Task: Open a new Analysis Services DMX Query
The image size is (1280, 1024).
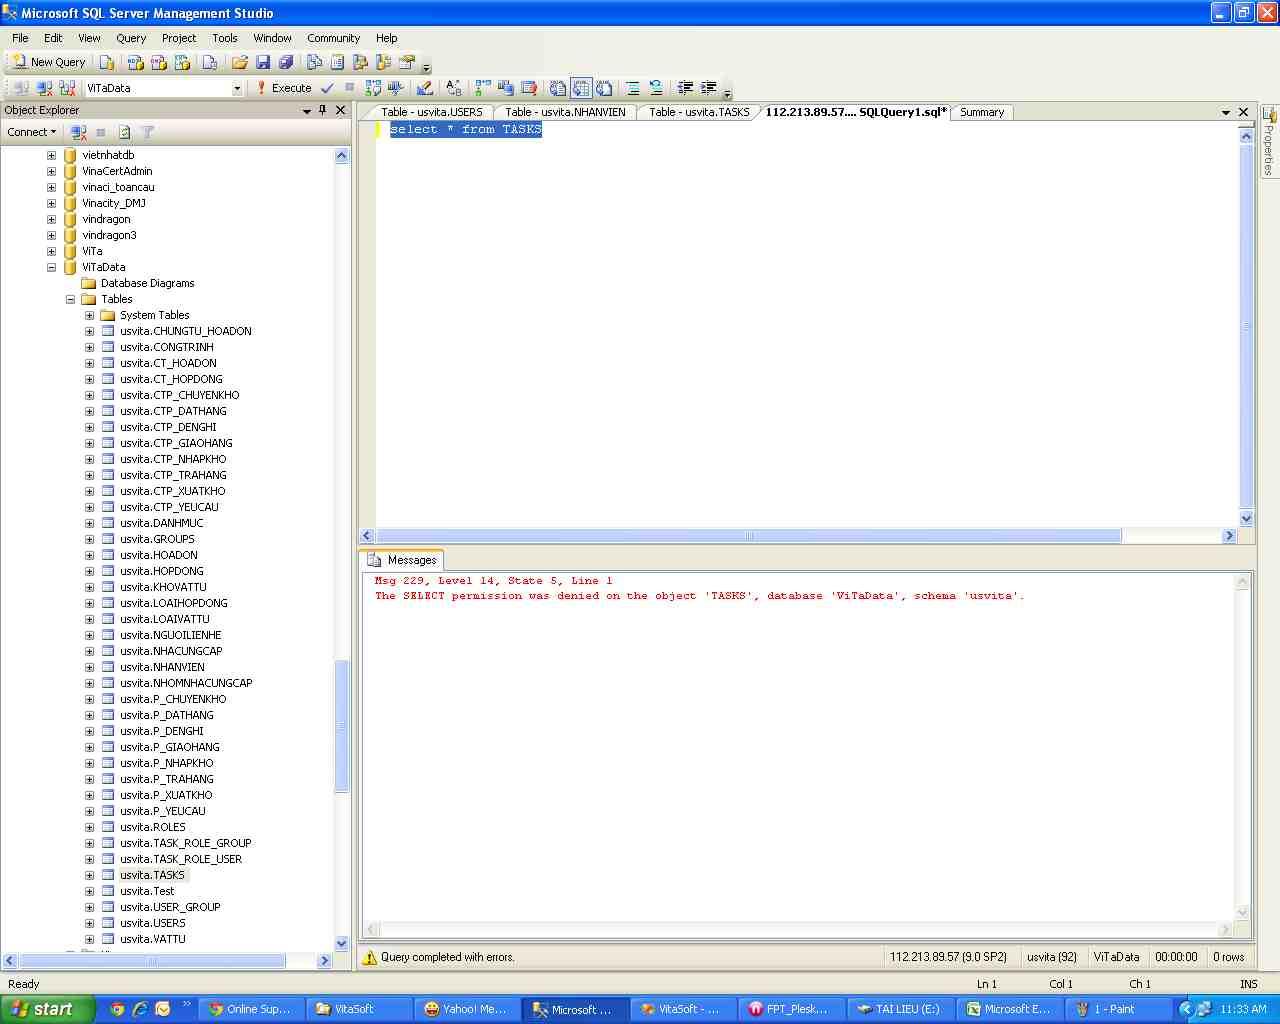Action: pyautogui.click(x=159, y=62)
